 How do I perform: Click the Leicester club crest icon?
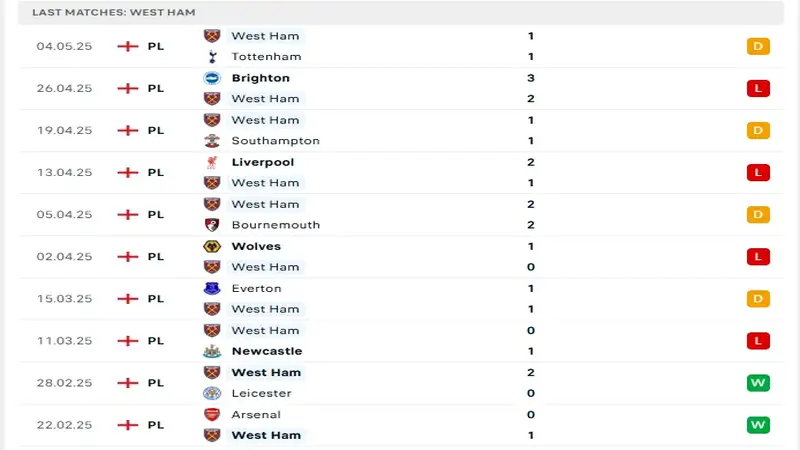click(211, 393)
